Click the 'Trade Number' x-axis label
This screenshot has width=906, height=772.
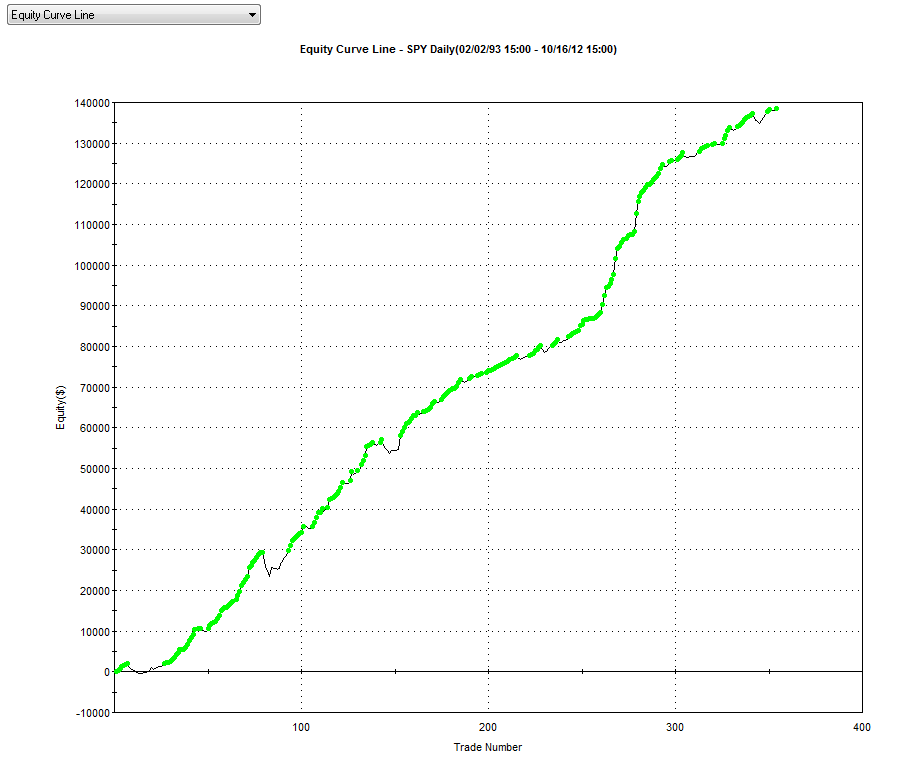coord(488,747)
